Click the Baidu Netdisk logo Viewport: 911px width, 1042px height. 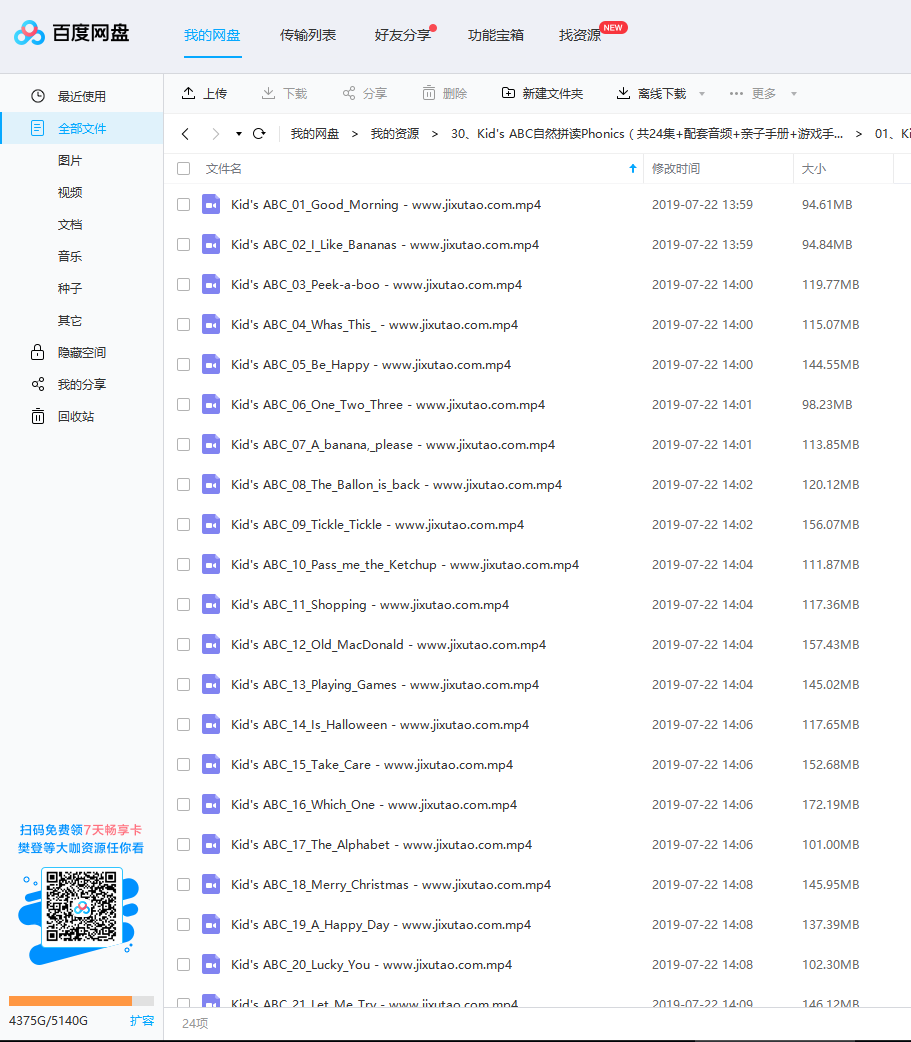71,33
